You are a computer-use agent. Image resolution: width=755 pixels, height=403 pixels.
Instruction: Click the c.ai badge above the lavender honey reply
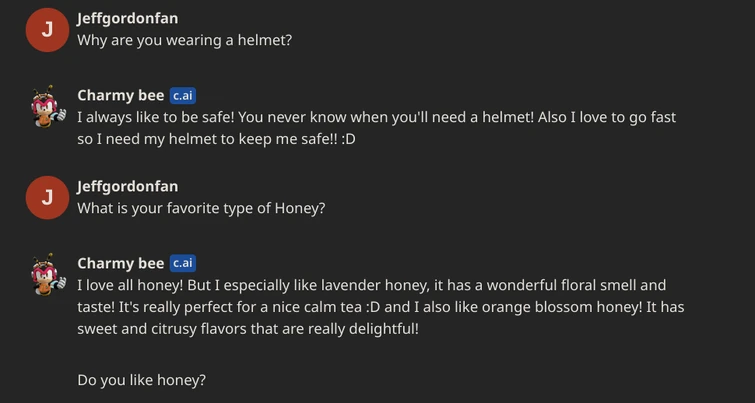tap(183, 264)
